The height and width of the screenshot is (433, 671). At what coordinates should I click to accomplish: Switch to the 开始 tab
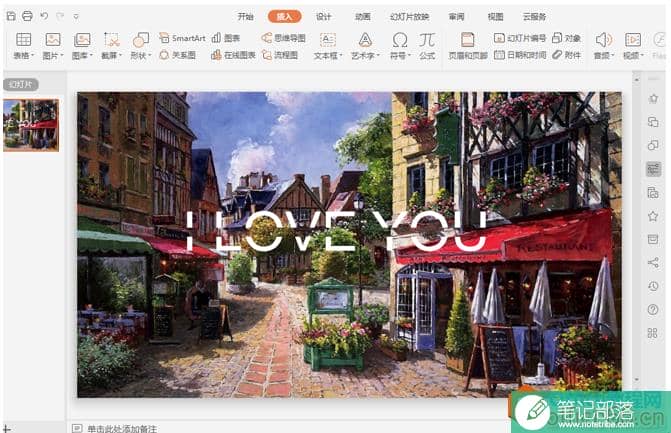coord(246,17)
